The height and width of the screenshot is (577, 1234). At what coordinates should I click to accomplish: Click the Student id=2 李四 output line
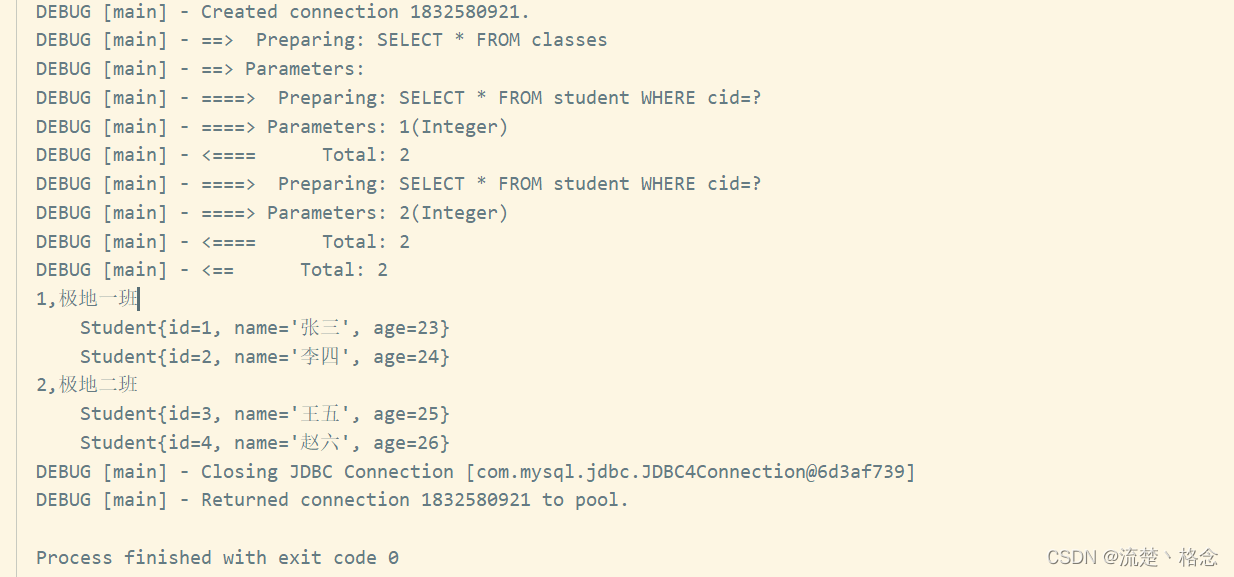pos(265,357)
